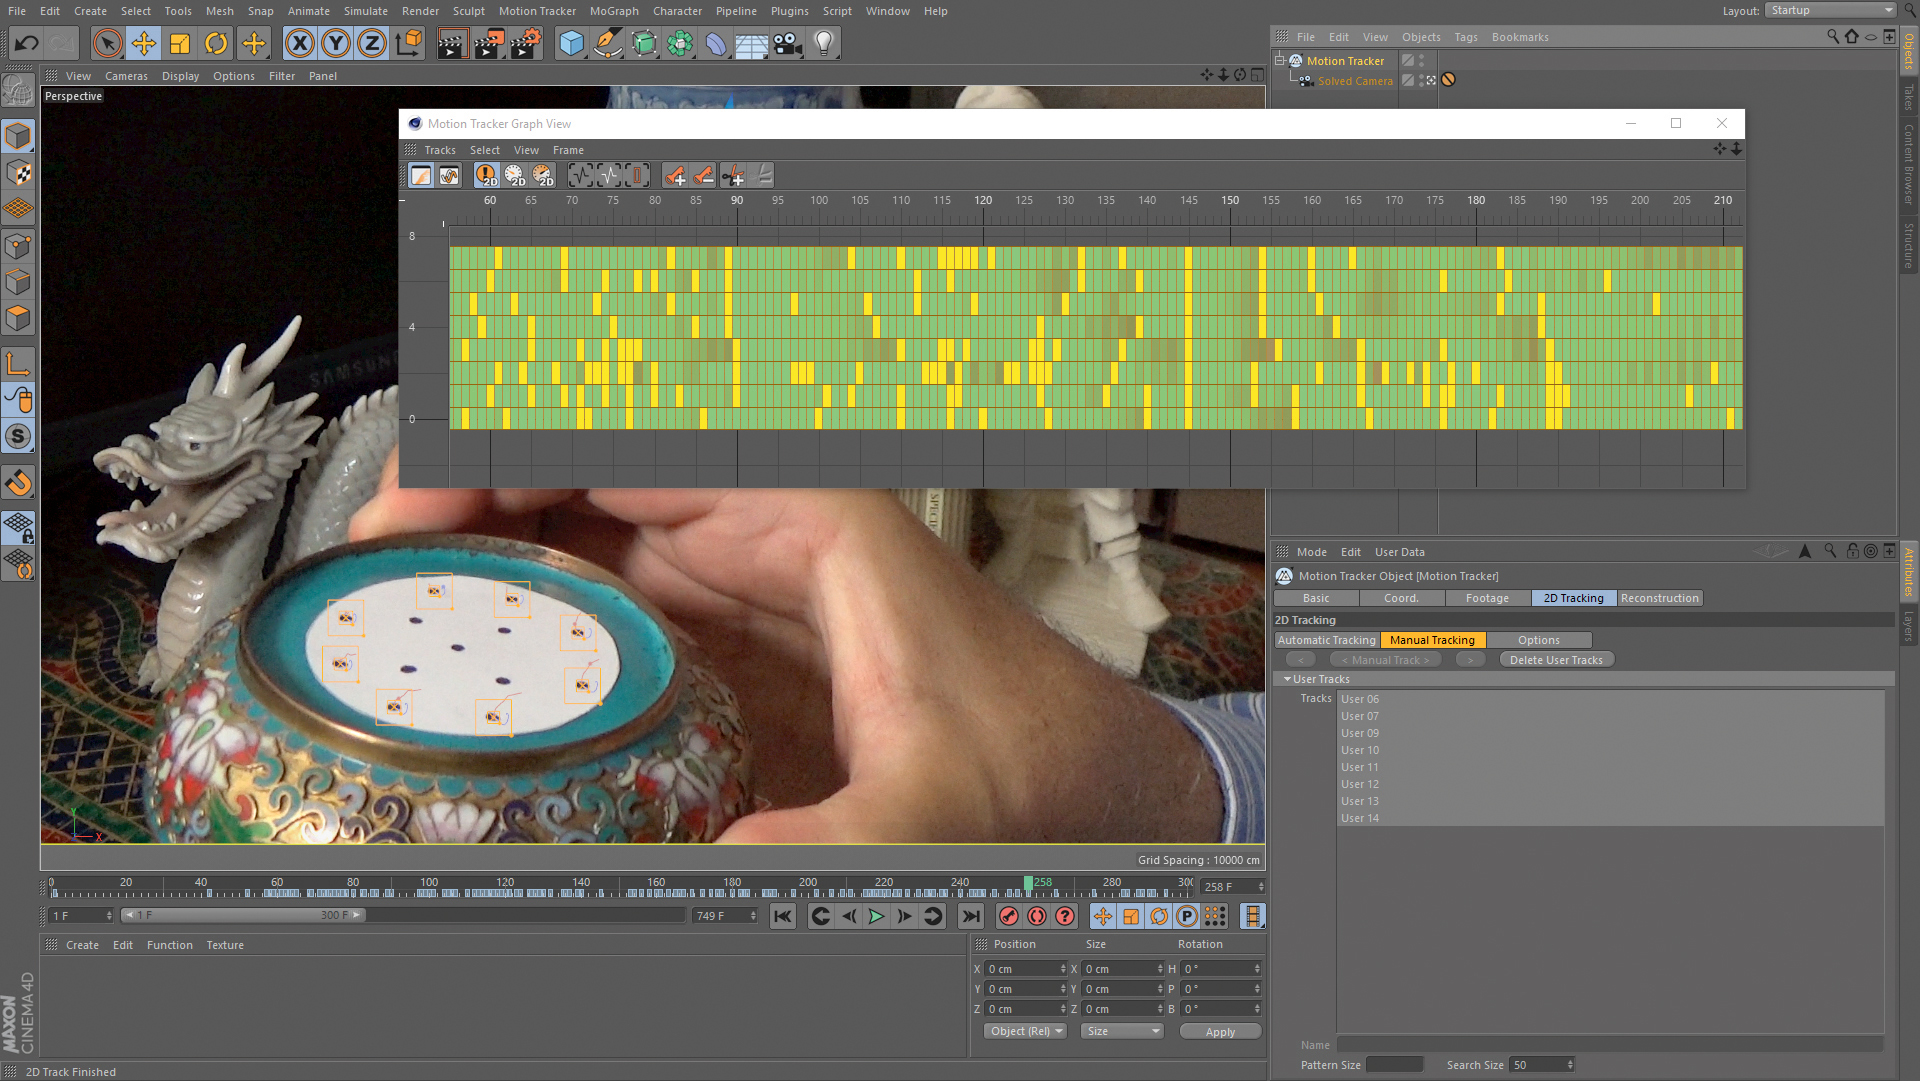Click the Undo arrow icon
The image size is (1920, 1081).
point(27,43)
